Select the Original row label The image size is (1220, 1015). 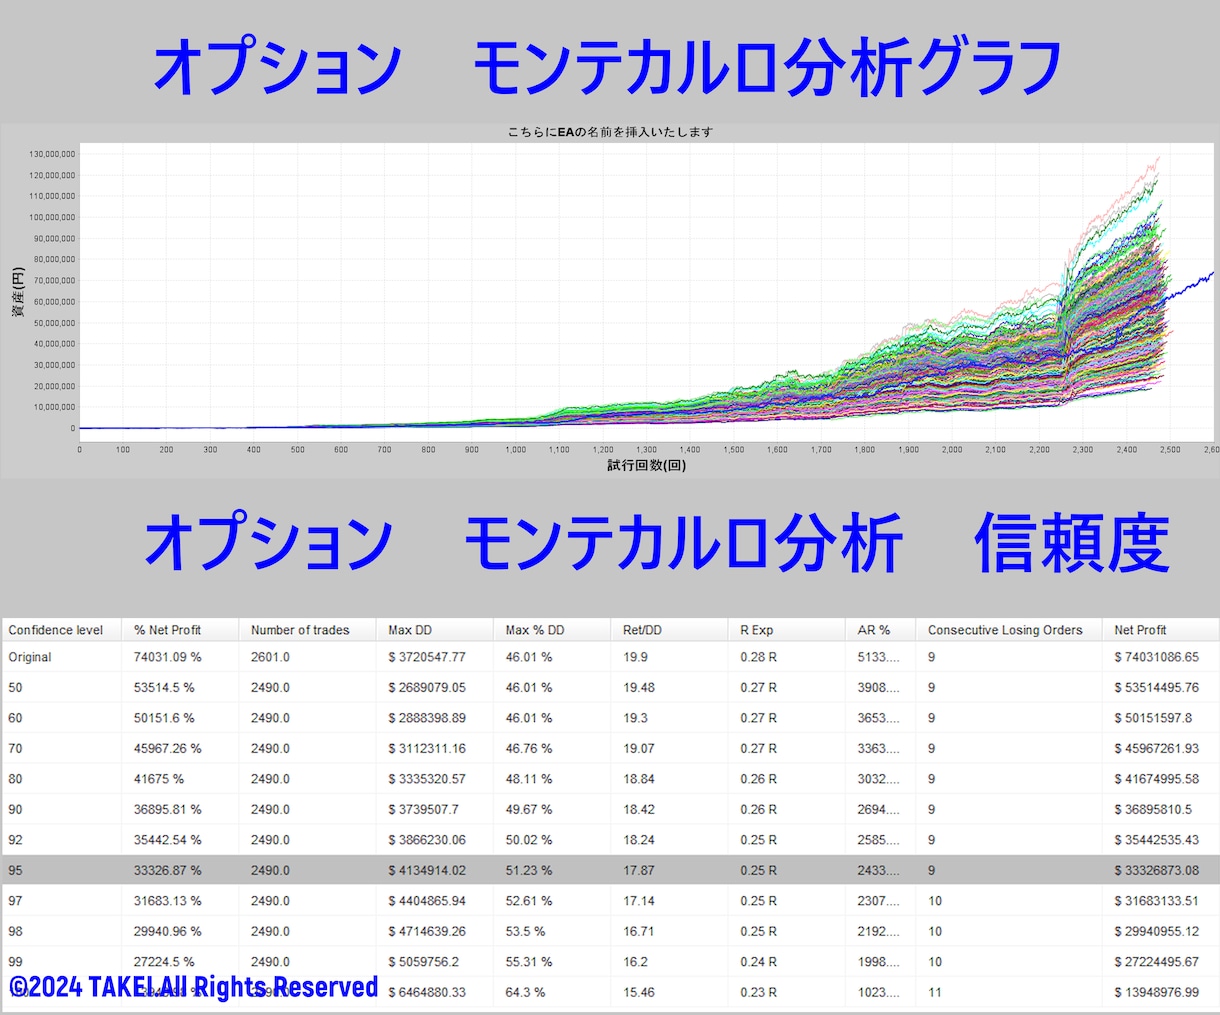(x=30, y=657)
